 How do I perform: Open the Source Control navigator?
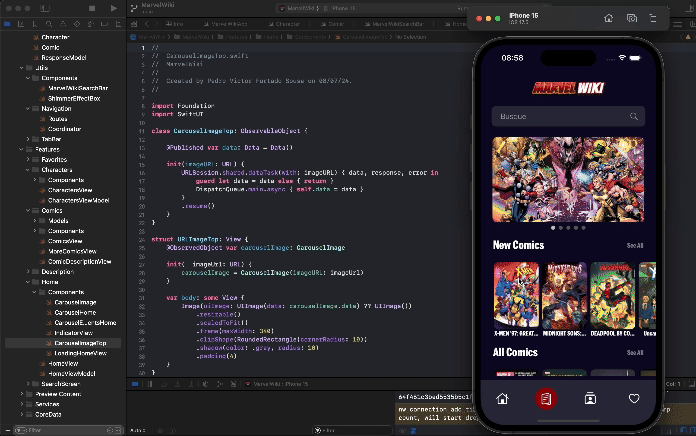(21, 24)
